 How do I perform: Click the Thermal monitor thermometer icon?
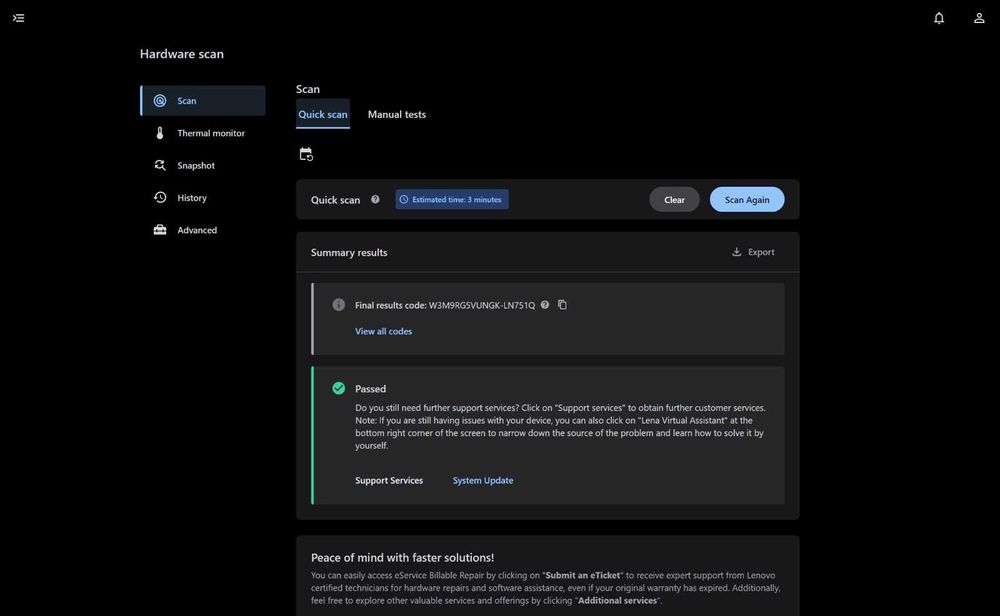[x=160, y=133]
